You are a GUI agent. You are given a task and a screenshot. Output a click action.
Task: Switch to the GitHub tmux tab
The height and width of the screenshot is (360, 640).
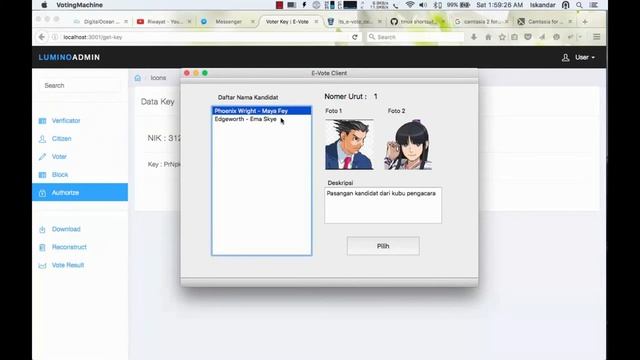point(418,22)
